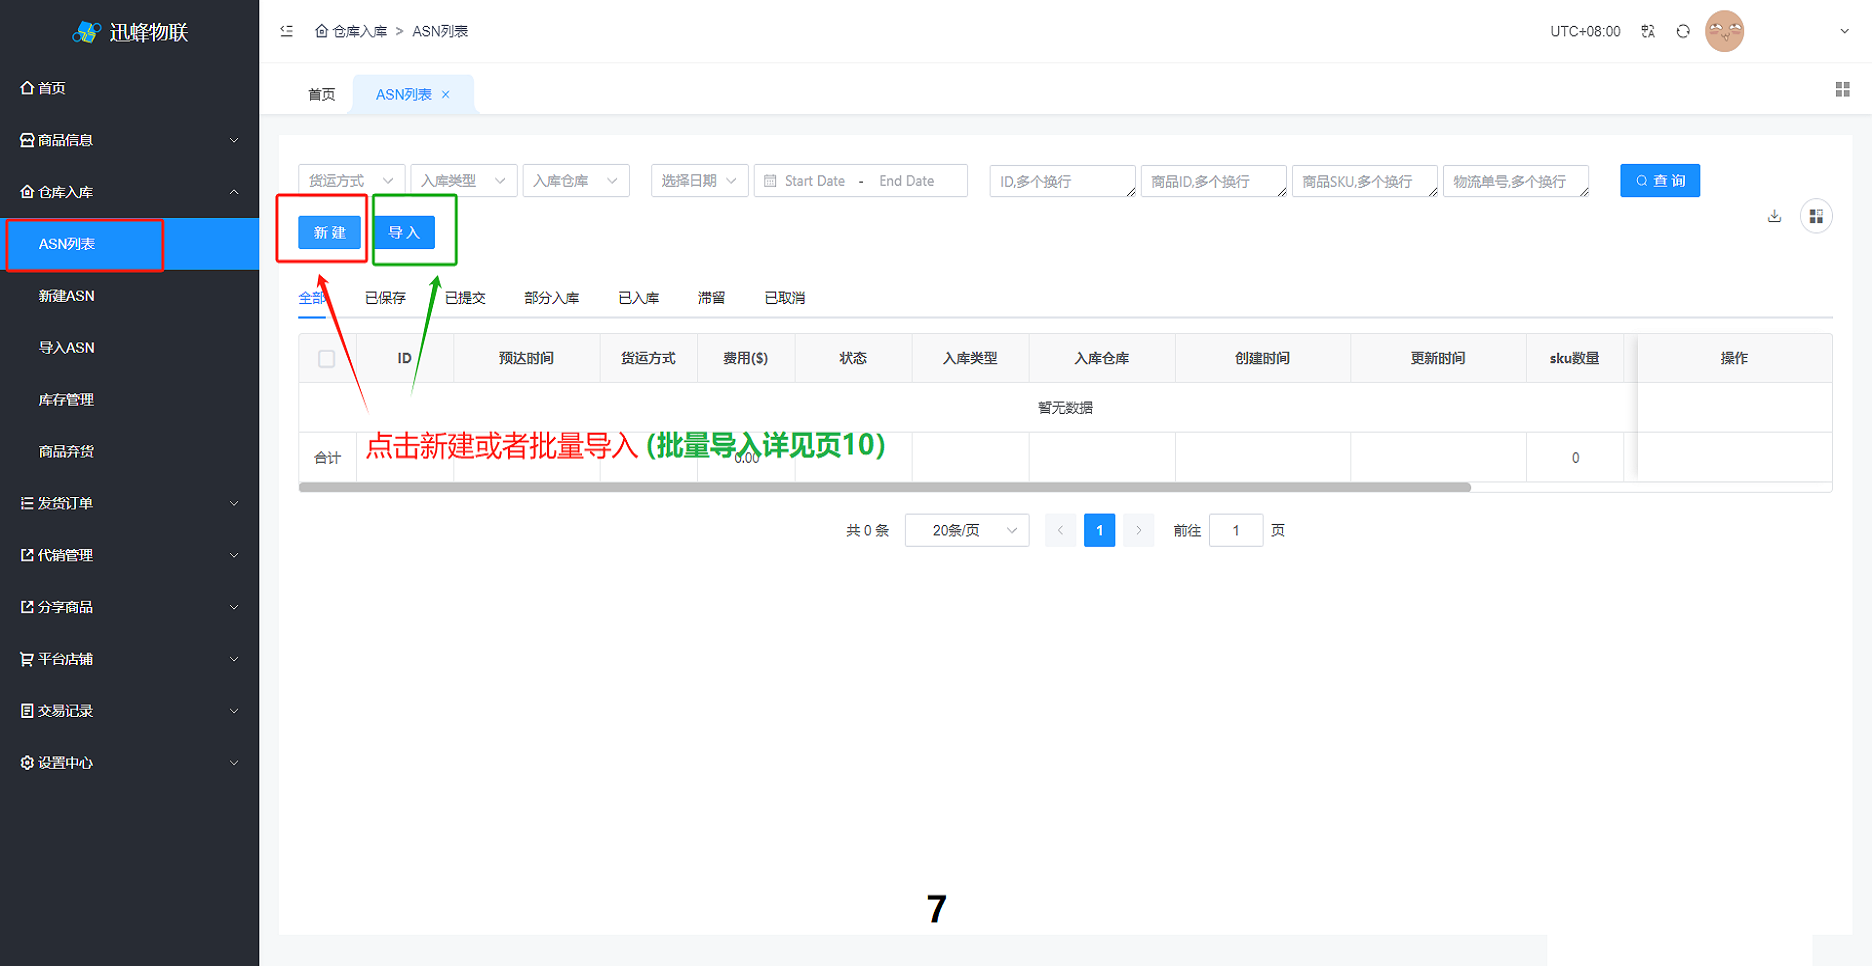Expand the 发货订单 menu

129,503
